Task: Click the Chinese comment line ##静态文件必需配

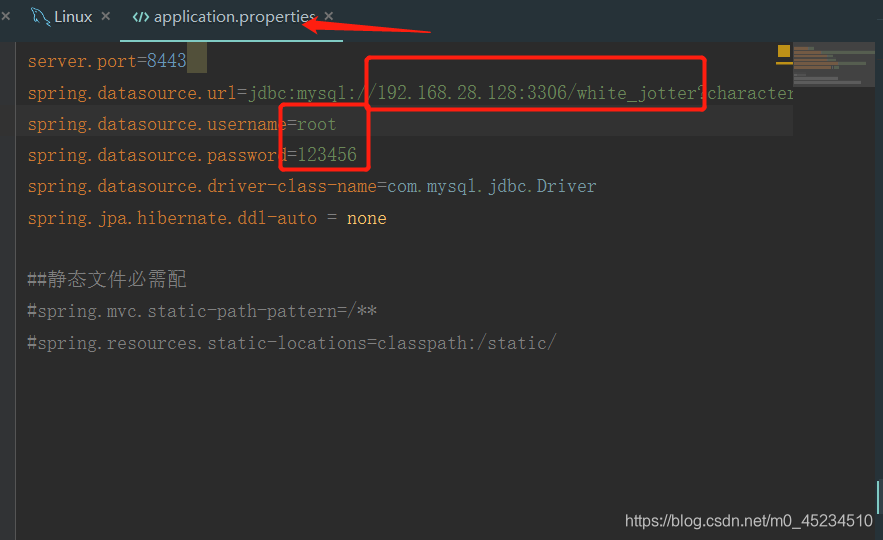Action: pos(106,279)
